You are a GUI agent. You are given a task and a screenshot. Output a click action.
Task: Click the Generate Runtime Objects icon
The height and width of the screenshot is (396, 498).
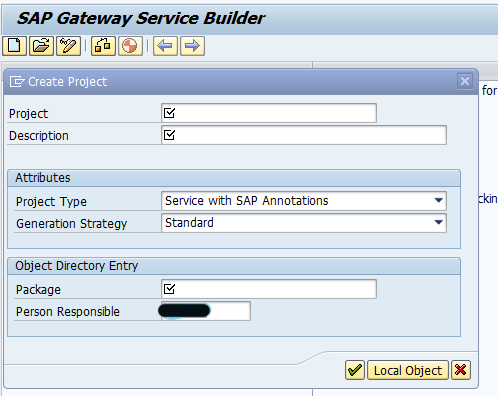103,46
